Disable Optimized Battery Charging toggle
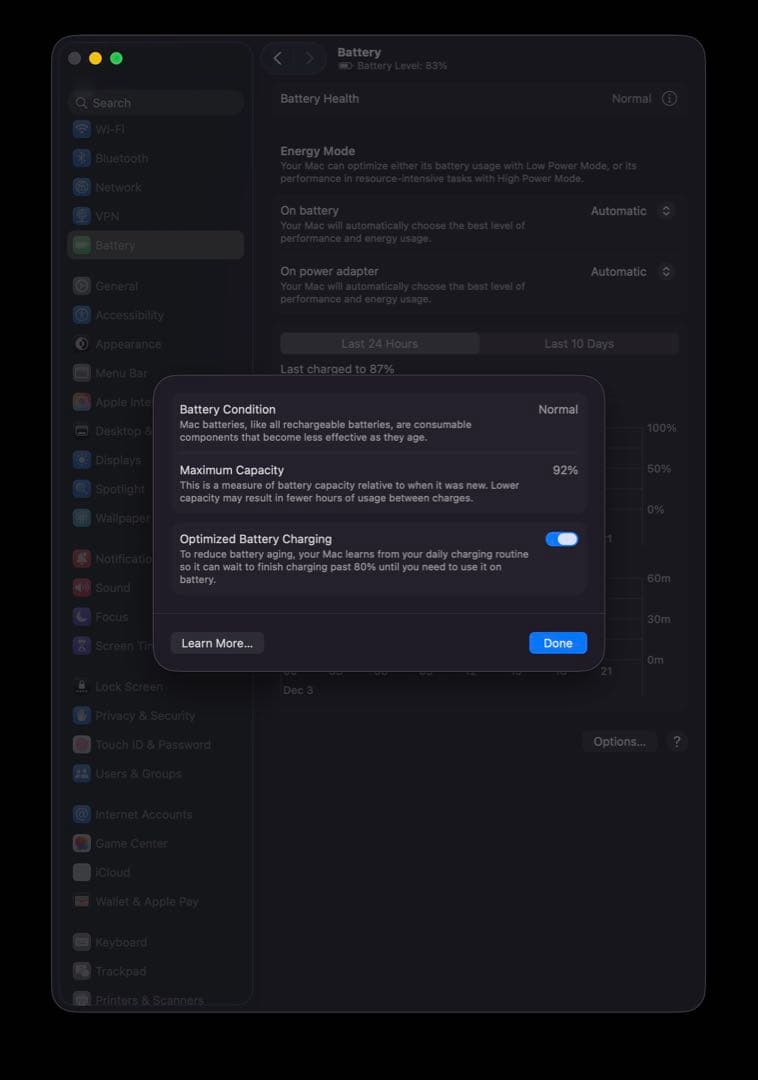The image size is (758, 1080). 561,539
